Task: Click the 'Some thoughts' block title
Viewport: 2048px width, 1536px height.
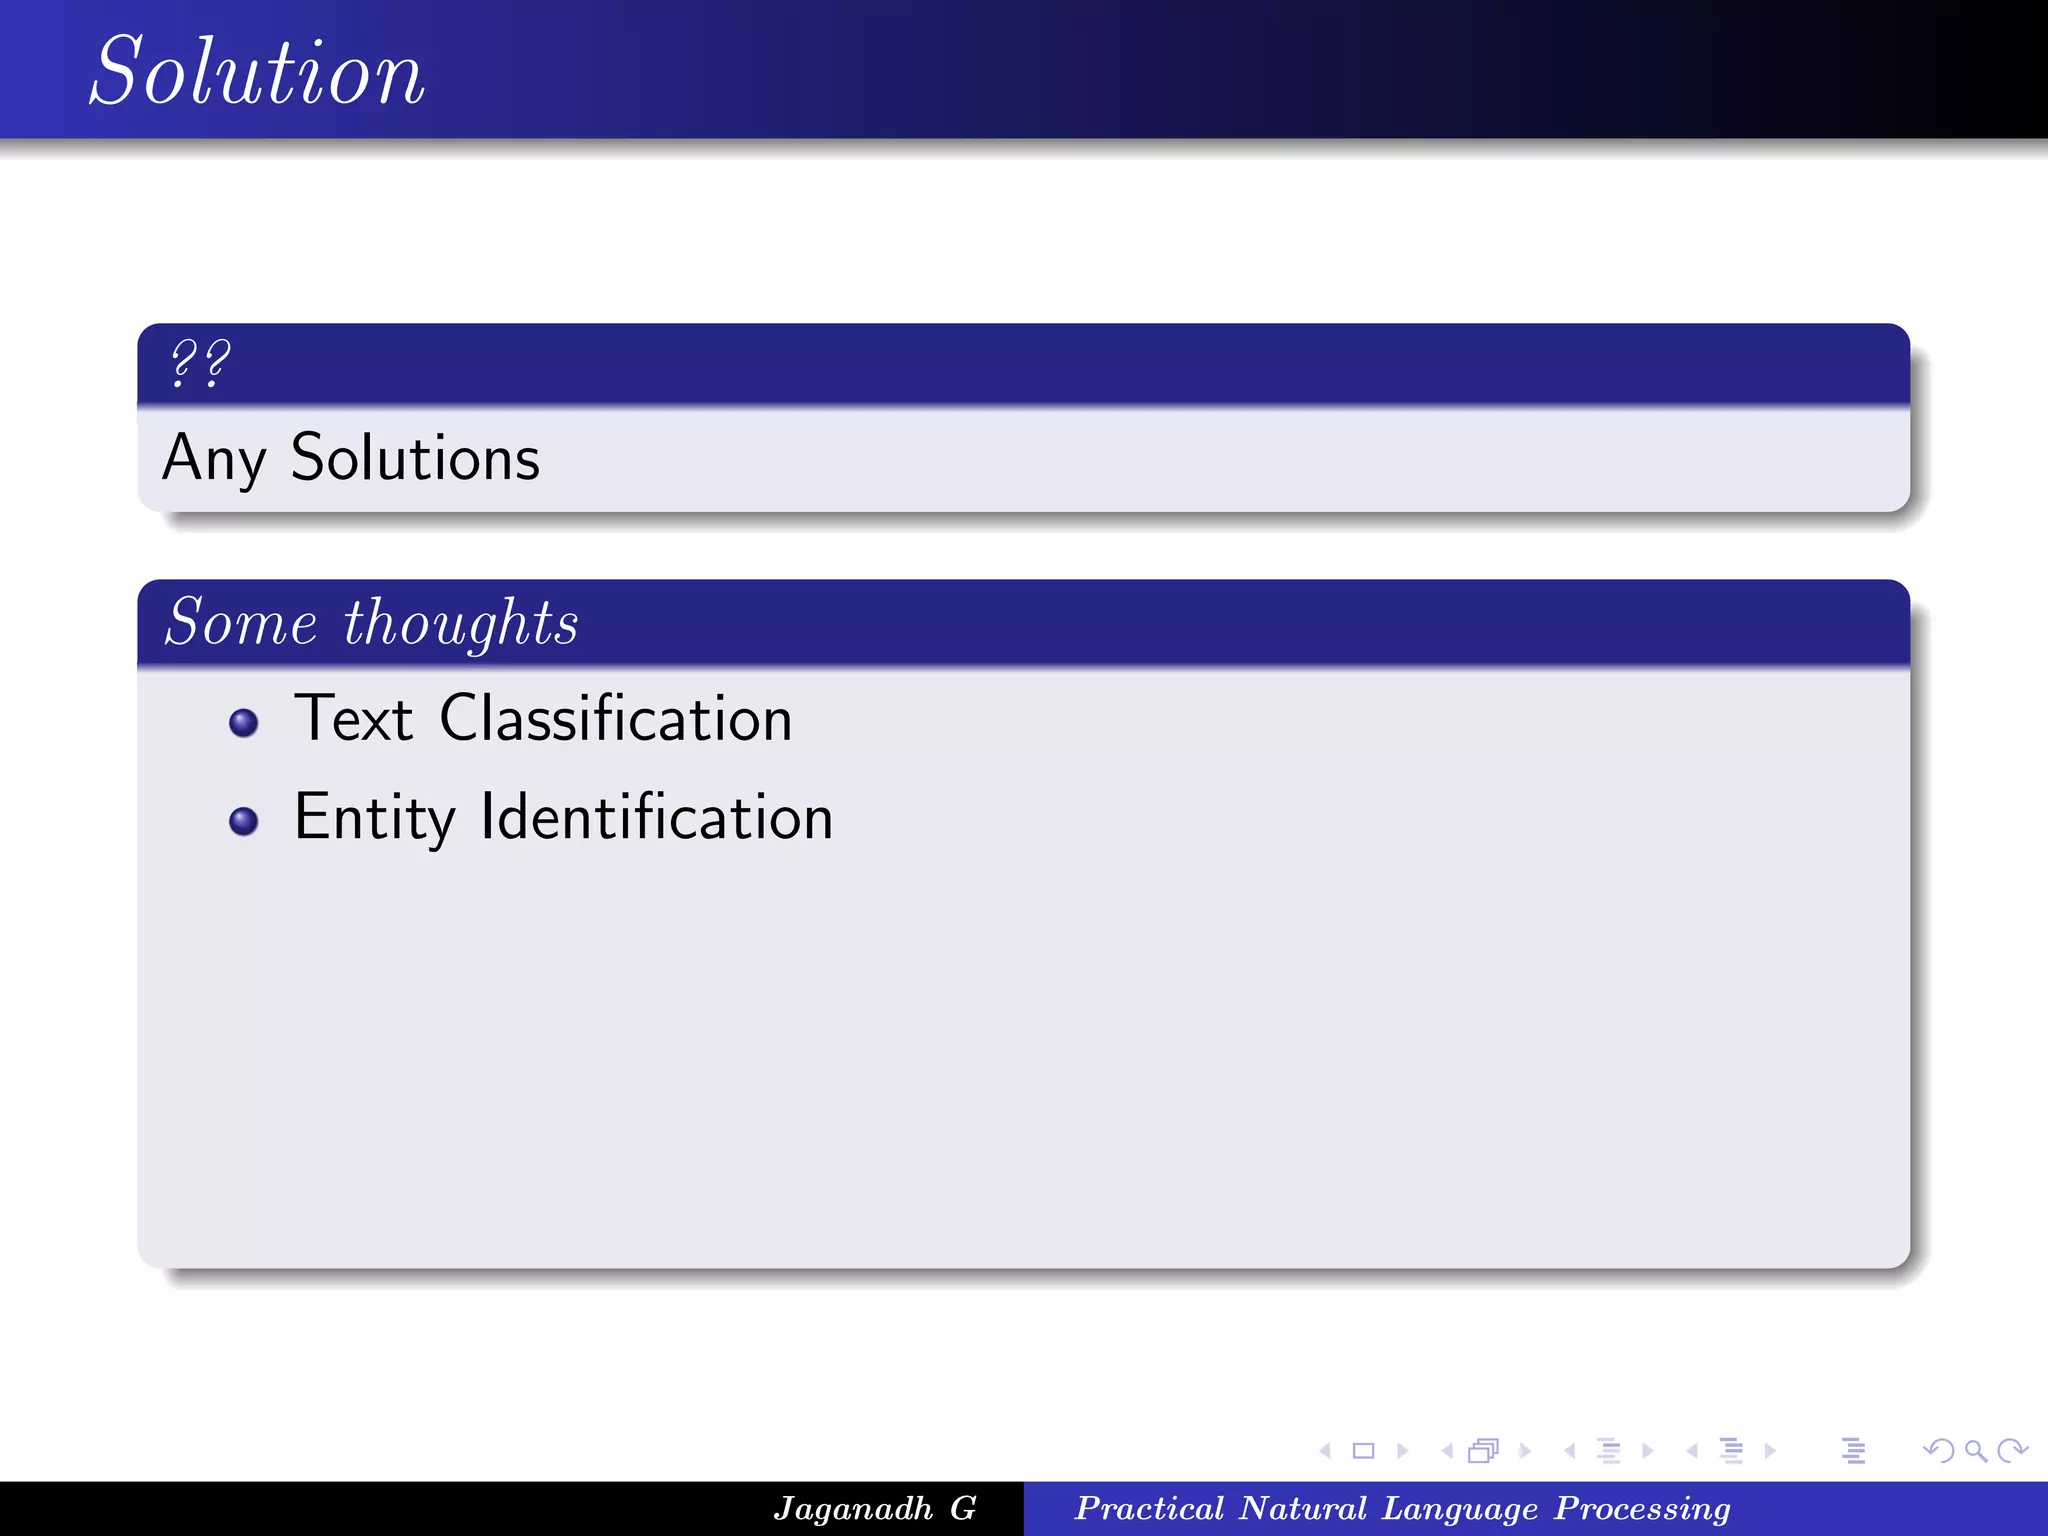Action: [x=372, y=622]
